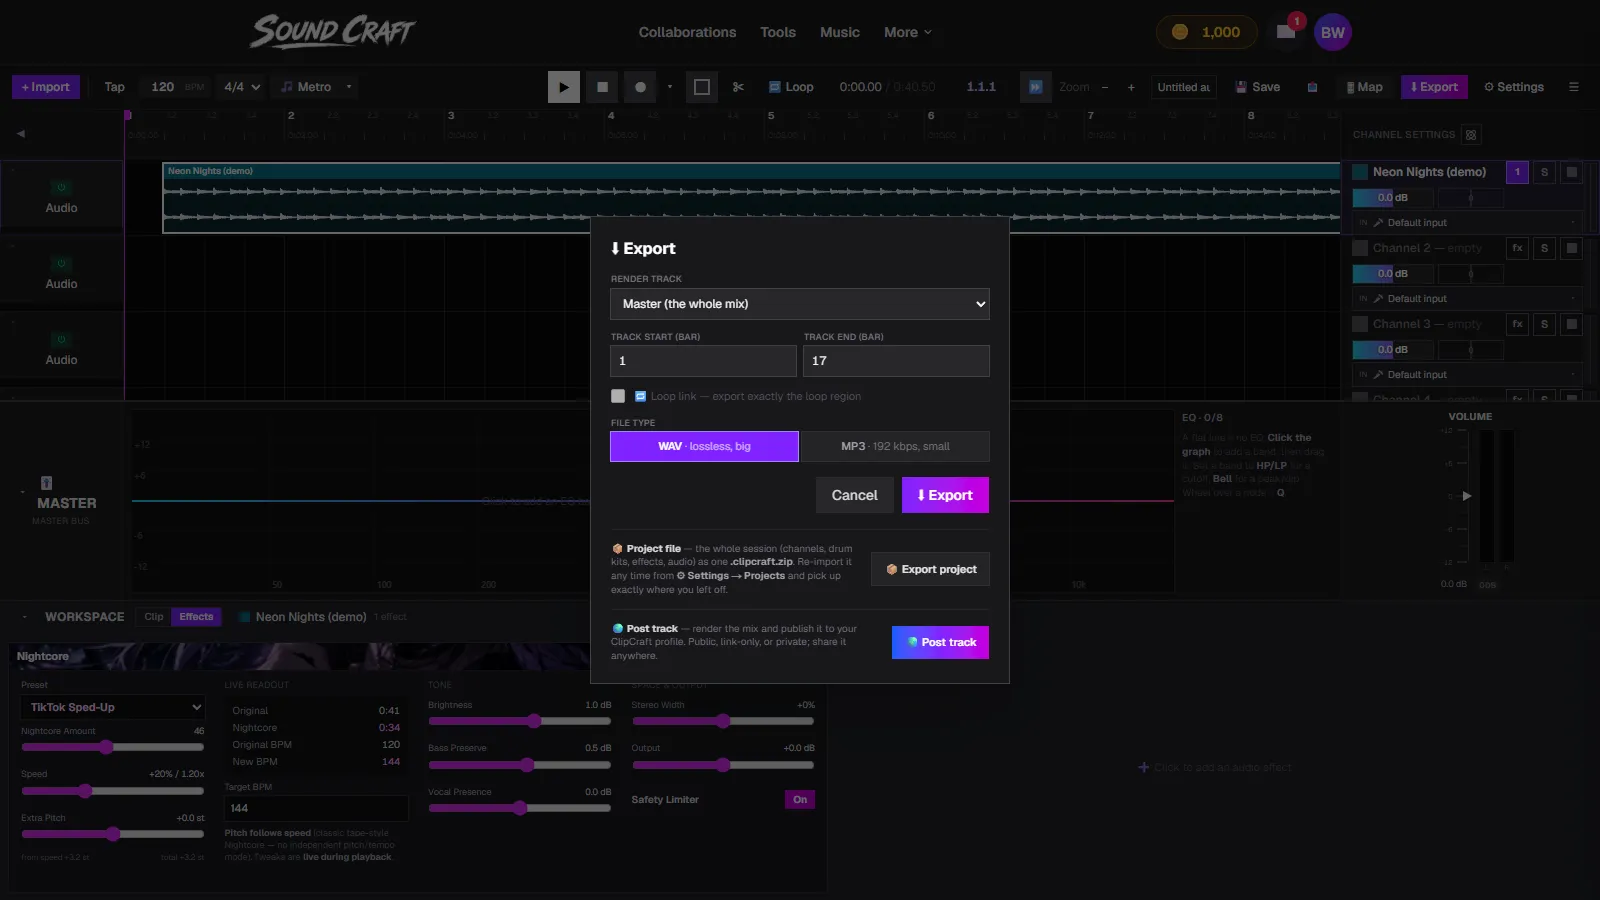
Task: Select WAV lossless file type
Action: coord(704,446)
